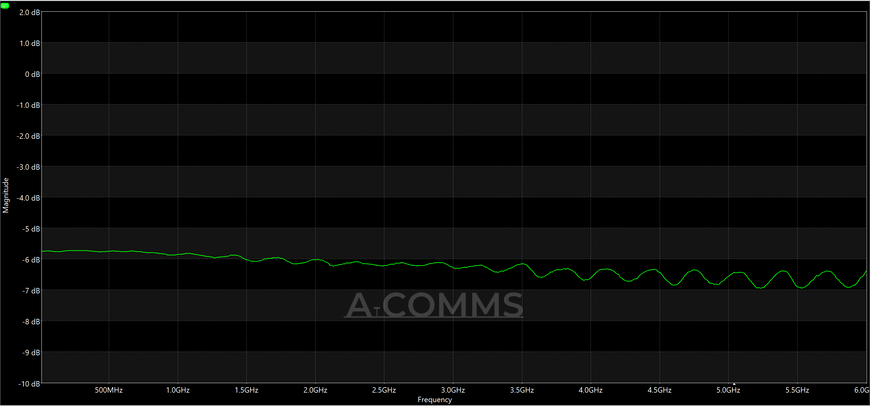This screenshot has height=406, width=870.
Task: Click the '2.5GHz' frequency label
Action: [x=384, y=390]
